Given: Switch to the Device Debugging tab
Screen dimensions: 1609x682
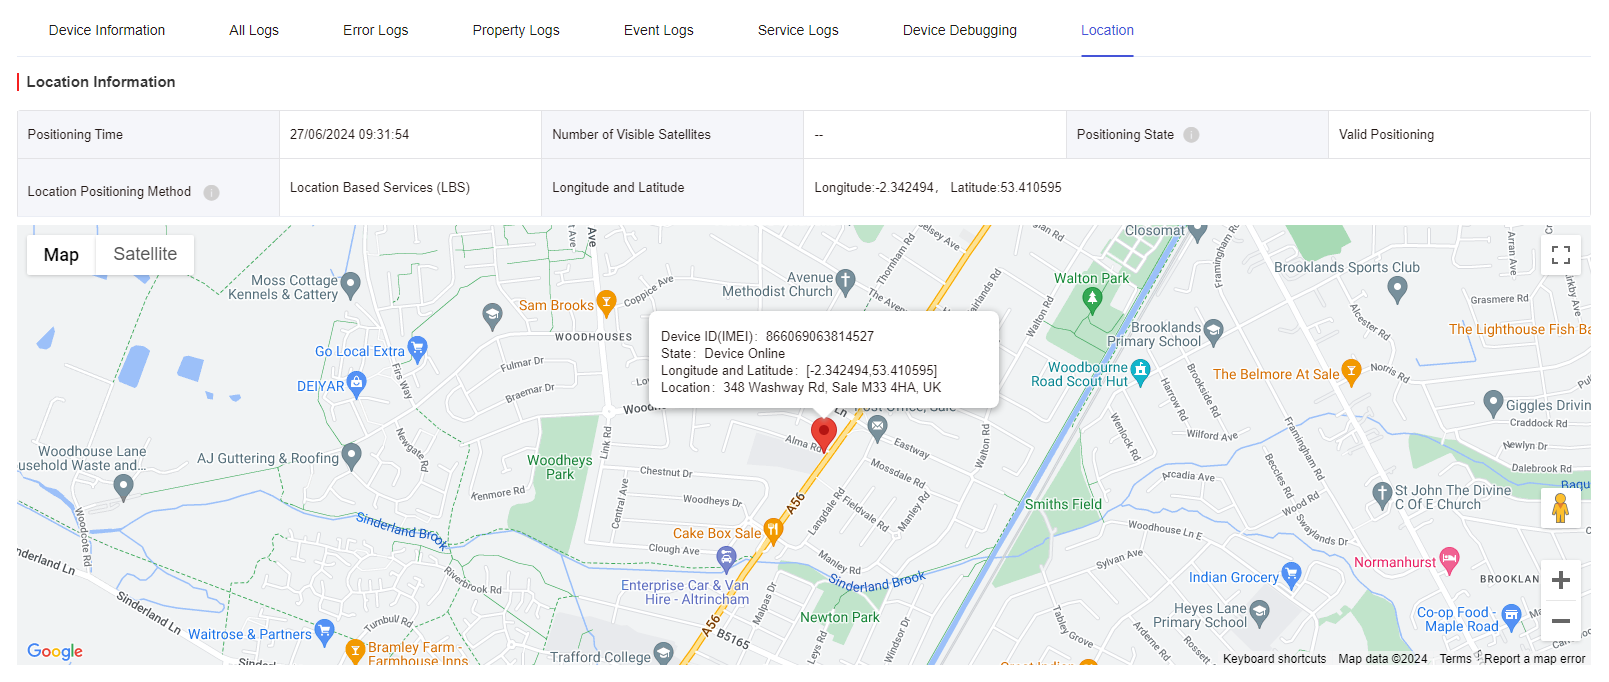Looking at the screenshot, I should pyautogui.click(x=960, y=30).
